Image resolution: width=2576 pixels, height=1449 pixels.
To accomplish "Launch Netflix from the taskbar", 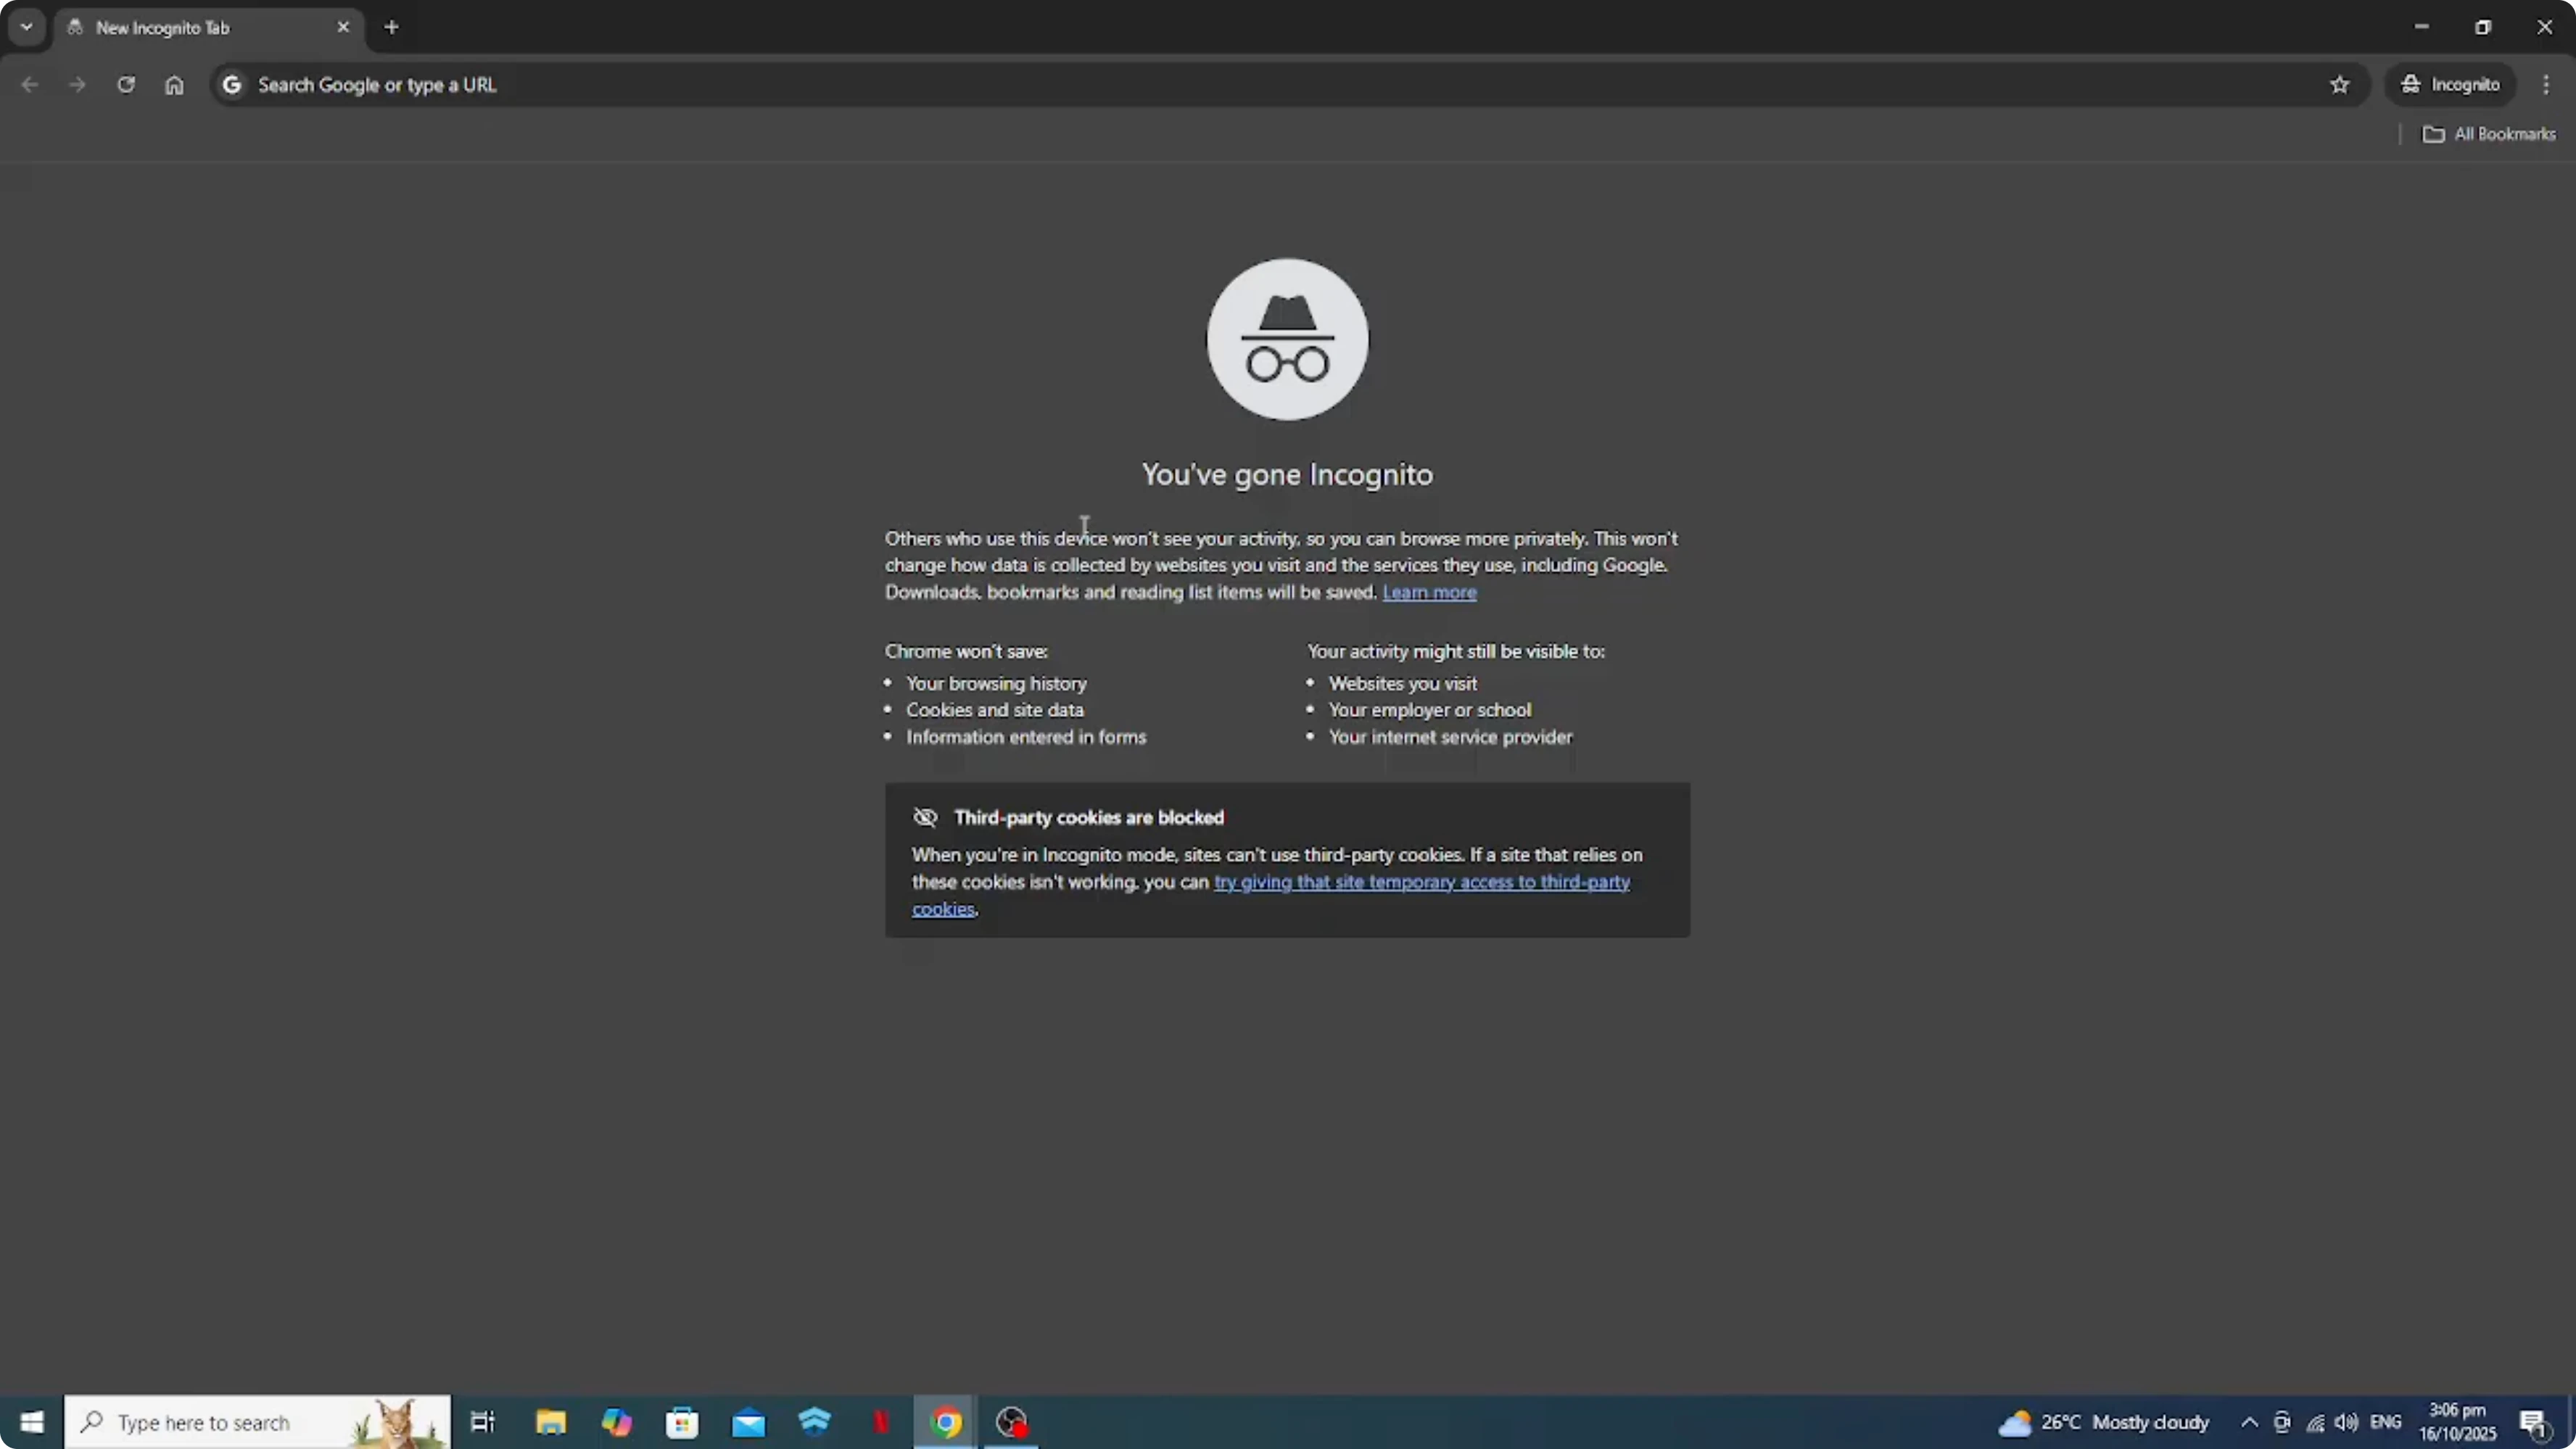I will 880,1422.
